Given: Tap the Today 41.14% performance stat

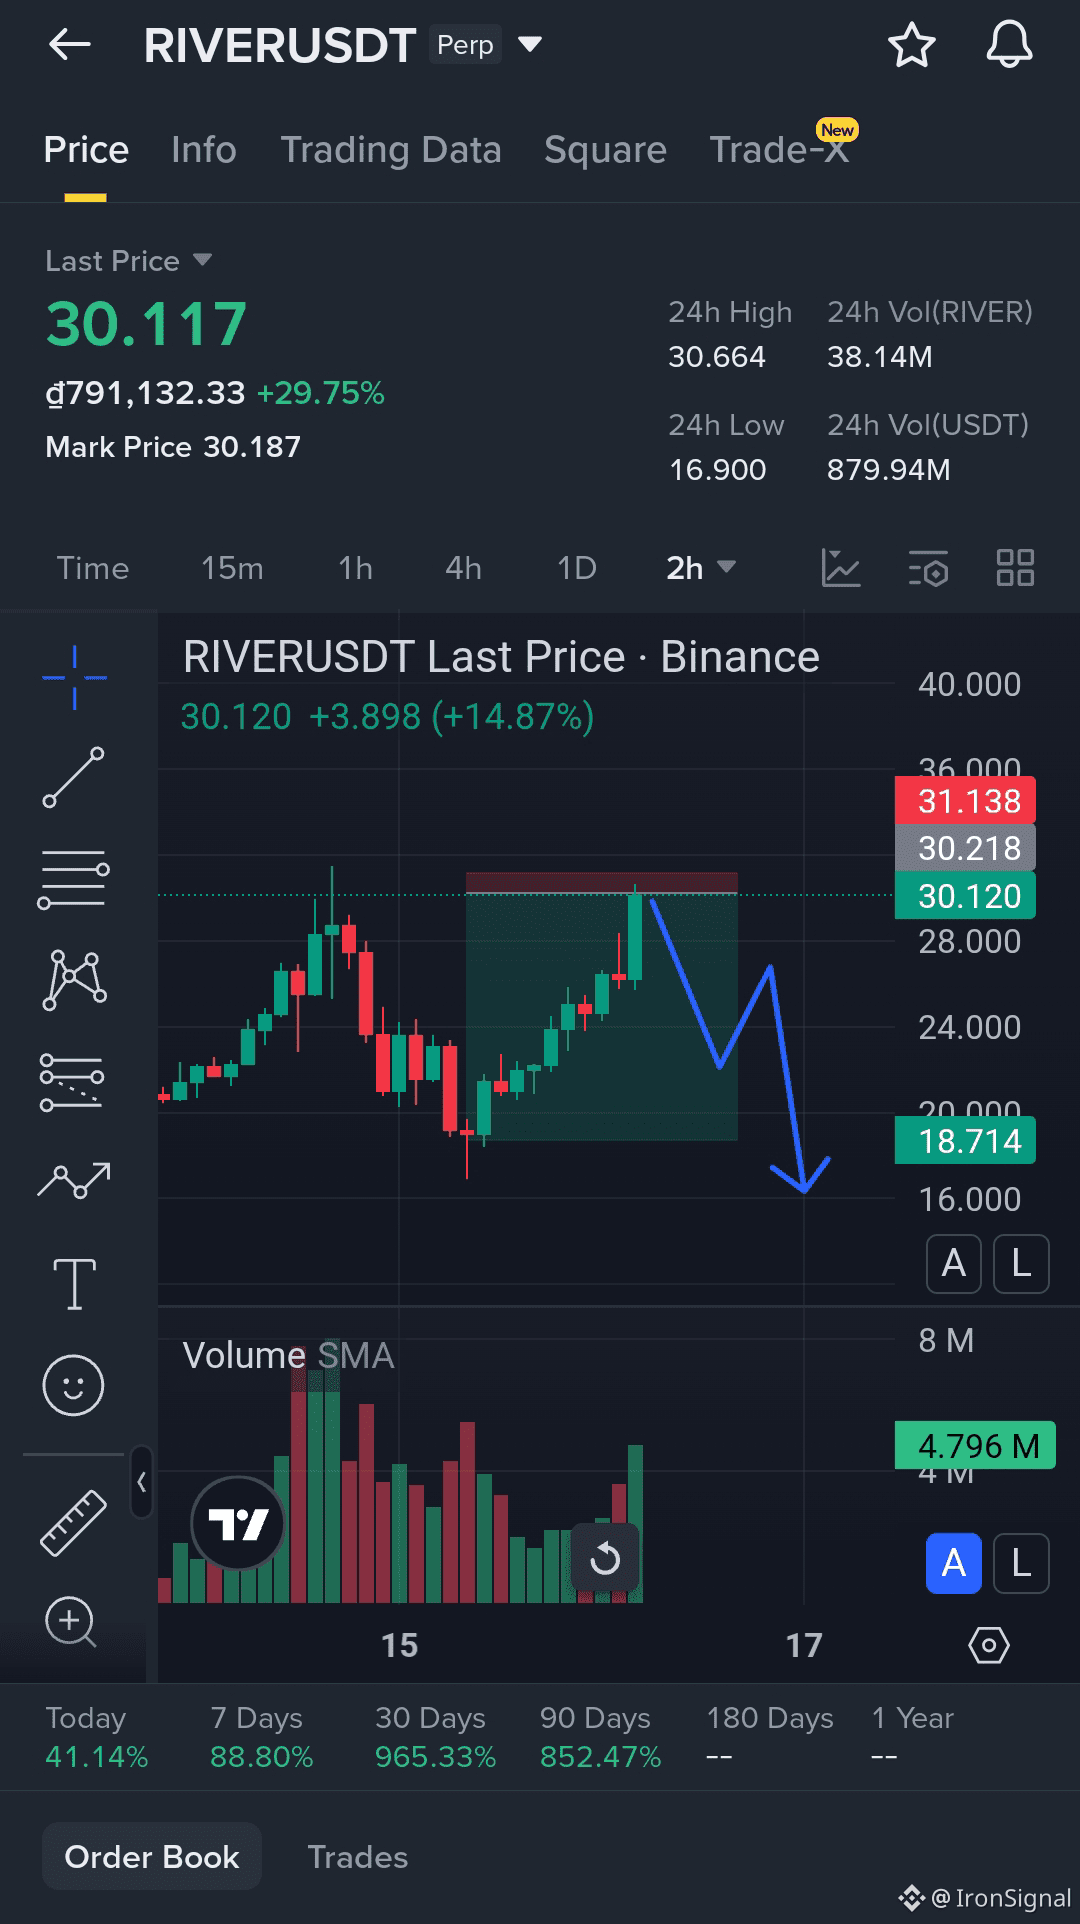Looking at the screenshot, I should (96, 1737).
